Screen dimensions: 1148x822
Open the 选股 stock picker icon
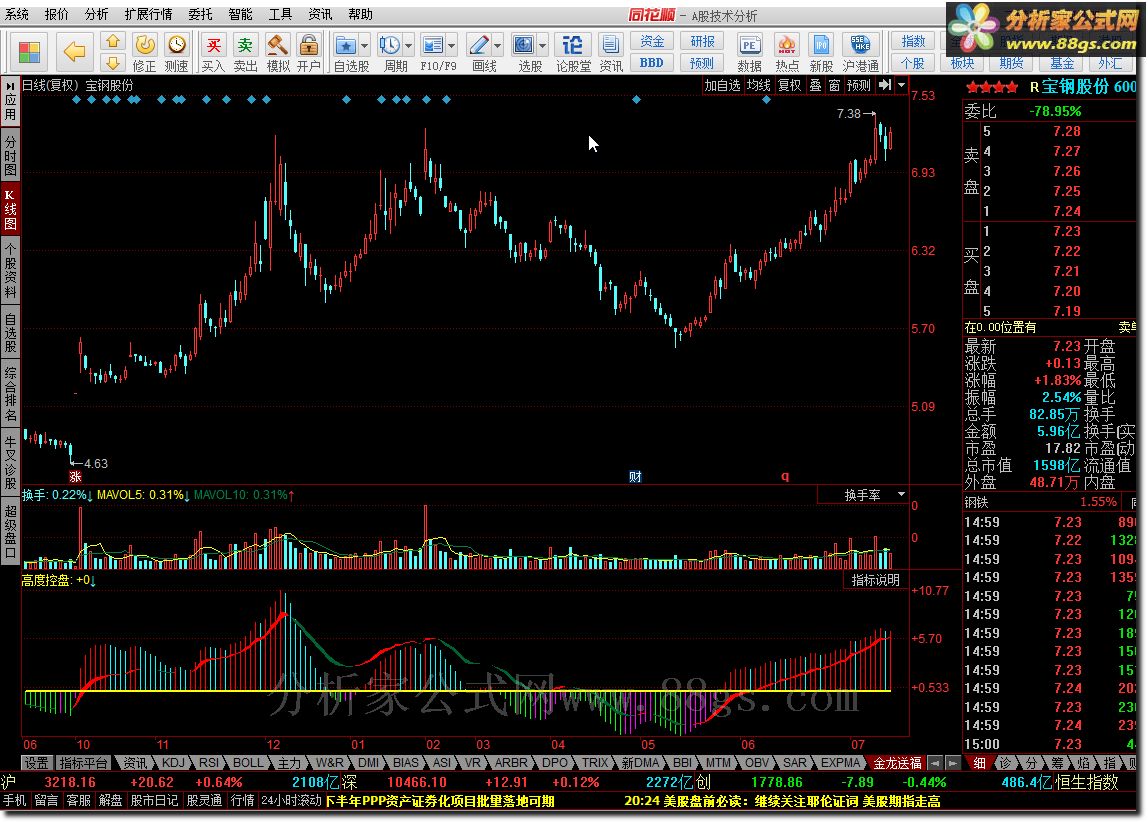click(523, 45)
